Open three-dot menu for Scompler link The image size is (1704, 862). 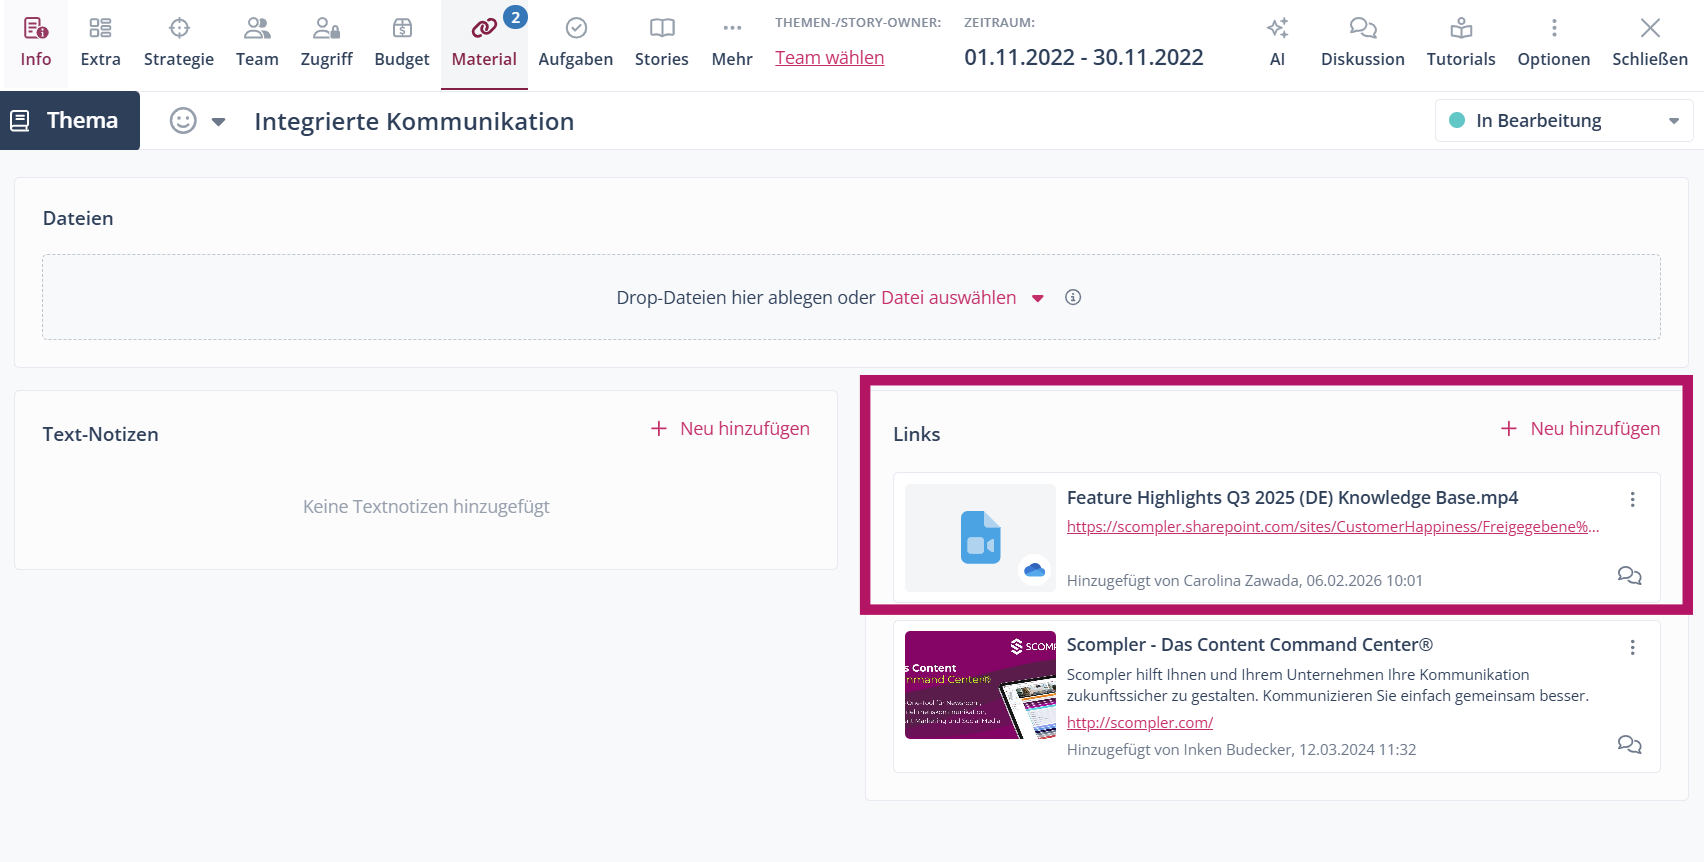[1632, 647]
